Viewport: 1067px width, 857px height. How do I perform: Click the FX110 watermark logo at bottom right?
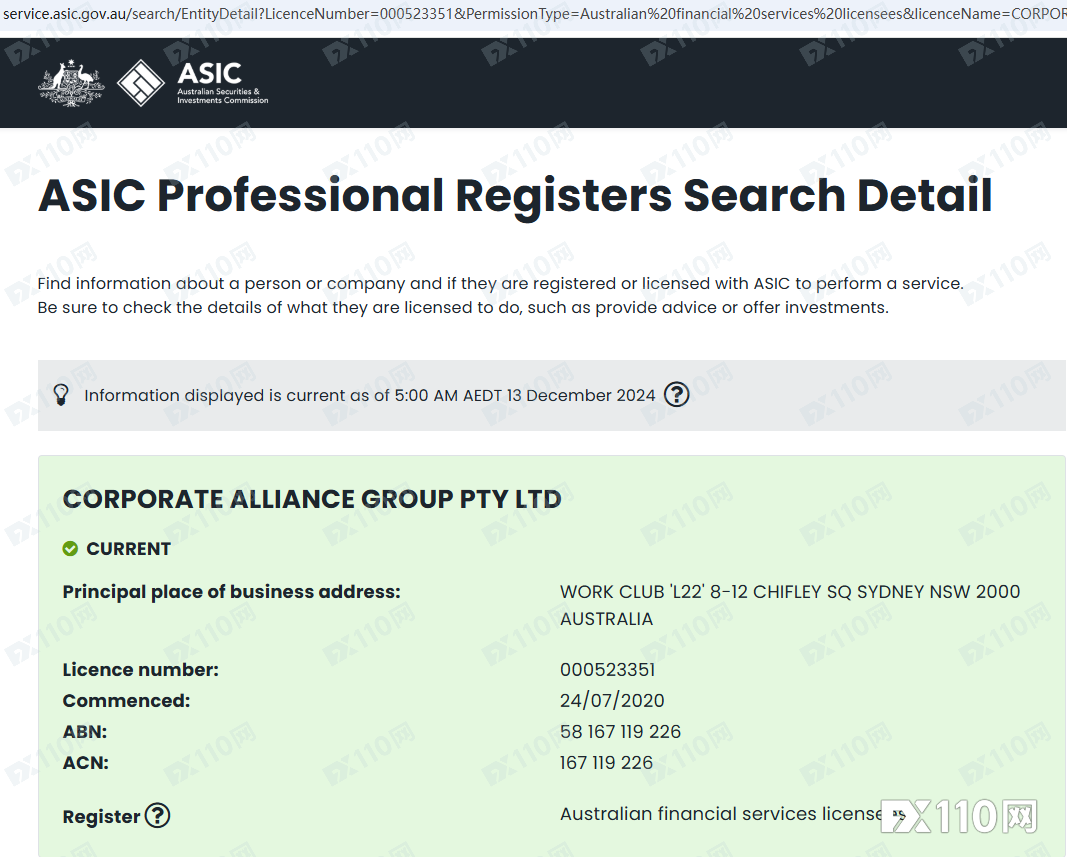tap(958, 816)
